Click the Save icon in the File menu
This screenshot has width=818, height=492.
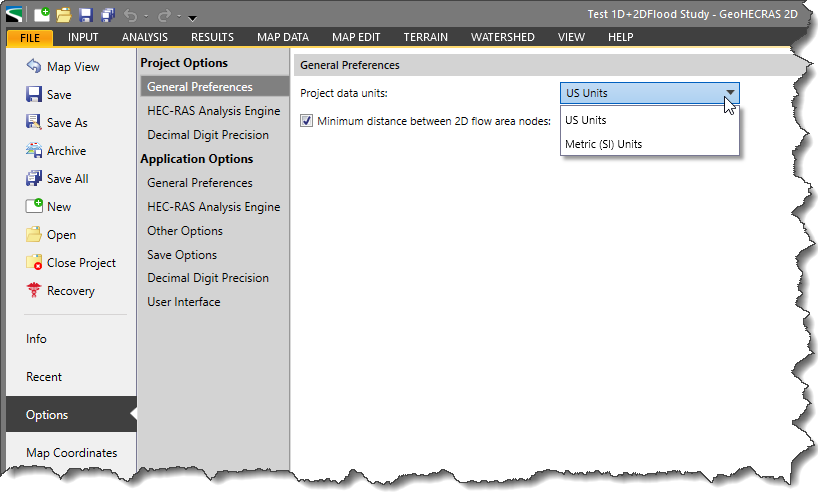pyautogui.click(x=34, y=94)
